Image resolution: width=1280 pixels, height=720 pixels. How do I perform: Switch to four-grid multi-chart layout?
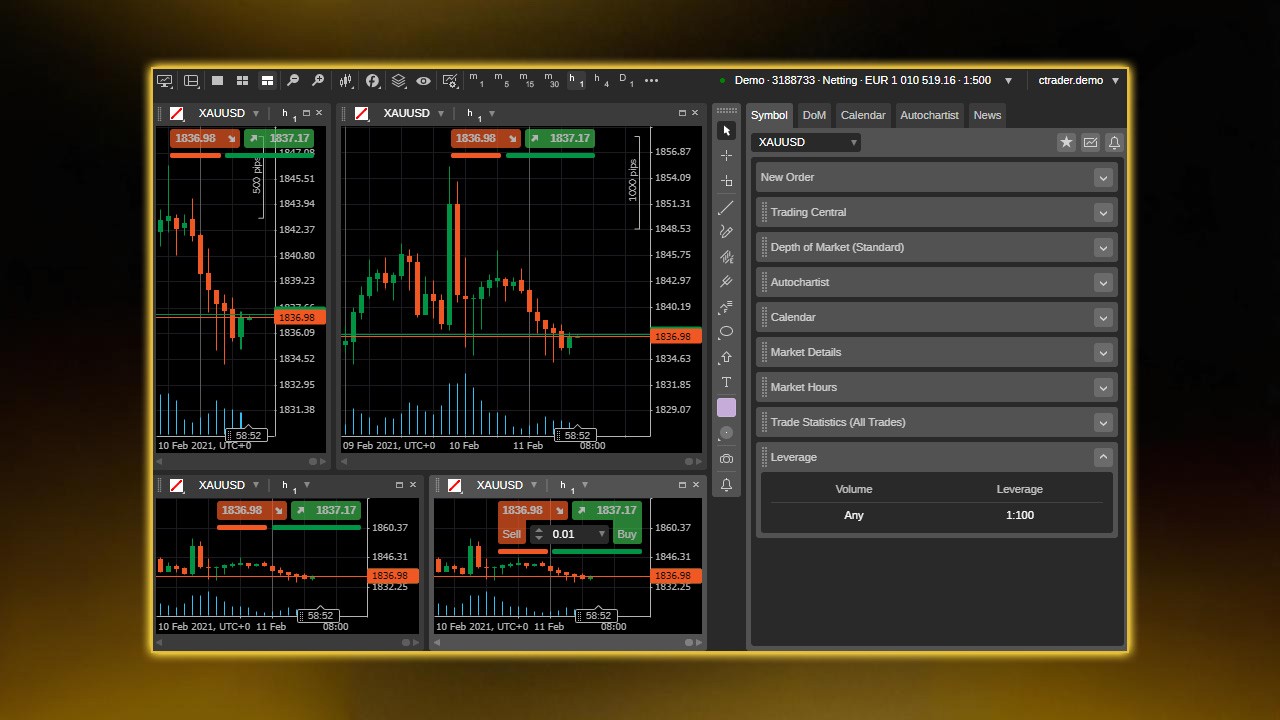click(242, 81)
